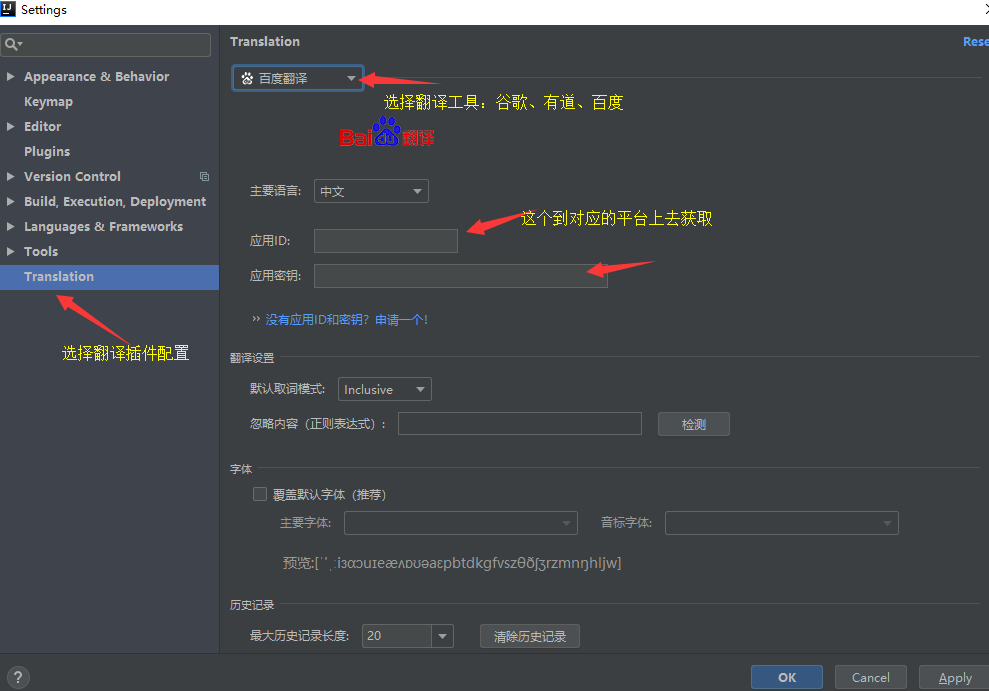Open the 音标字体 font dropdown
This screenshot has height=691, width=989.
point(781,523)
